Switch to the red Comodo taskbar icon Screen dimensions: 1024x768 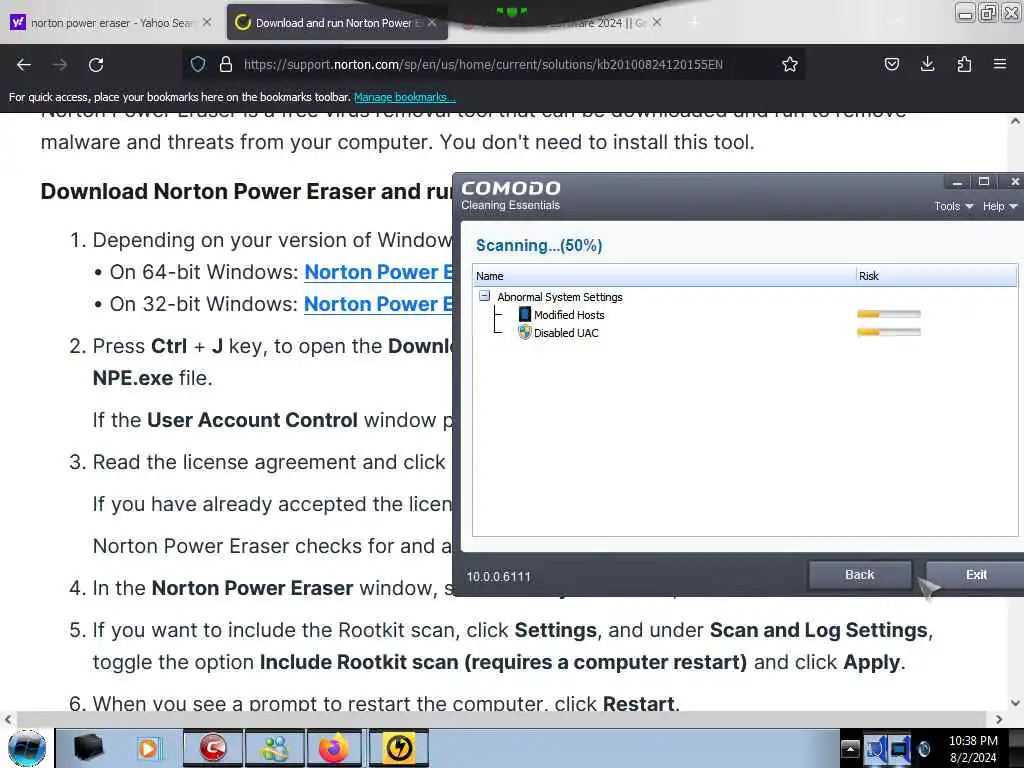click(213, 748)
